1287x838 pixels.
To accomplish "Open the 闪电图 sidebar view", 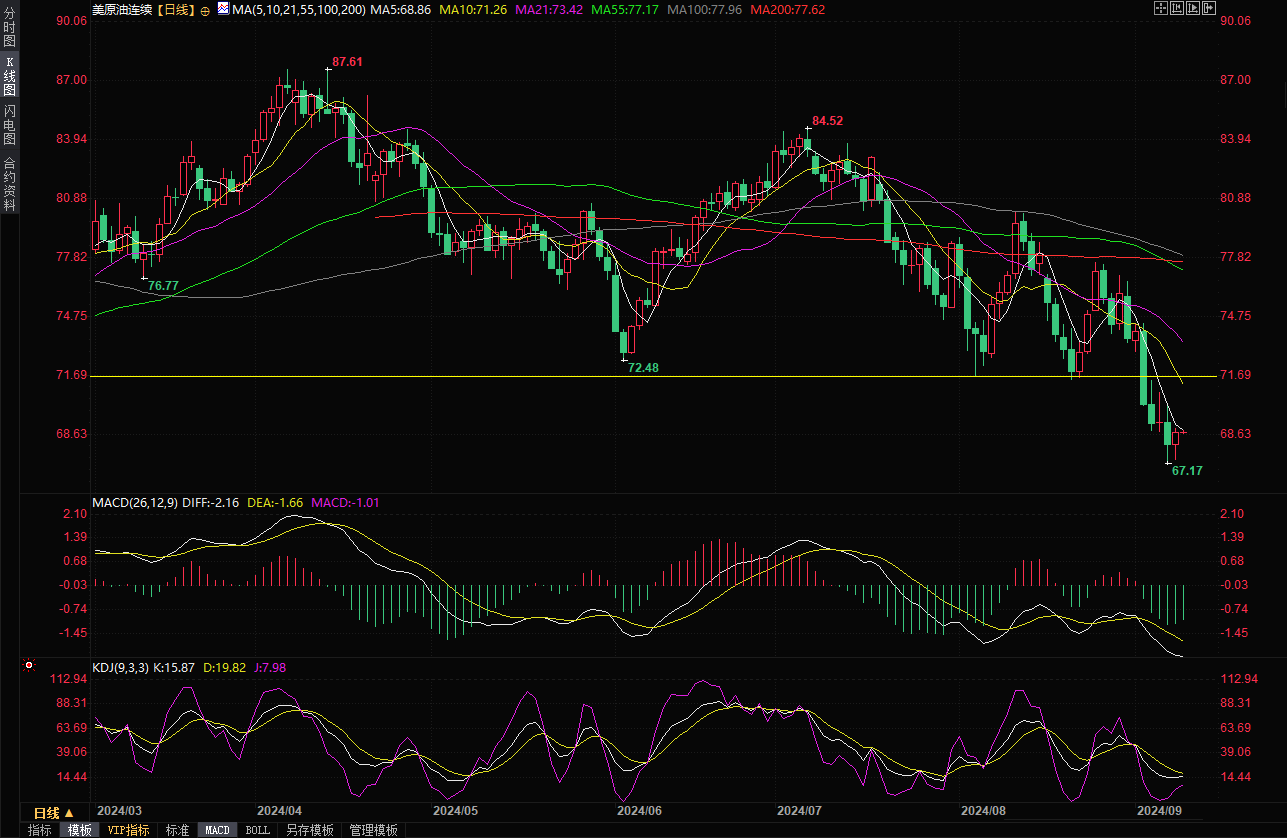I will coord(10,125).
